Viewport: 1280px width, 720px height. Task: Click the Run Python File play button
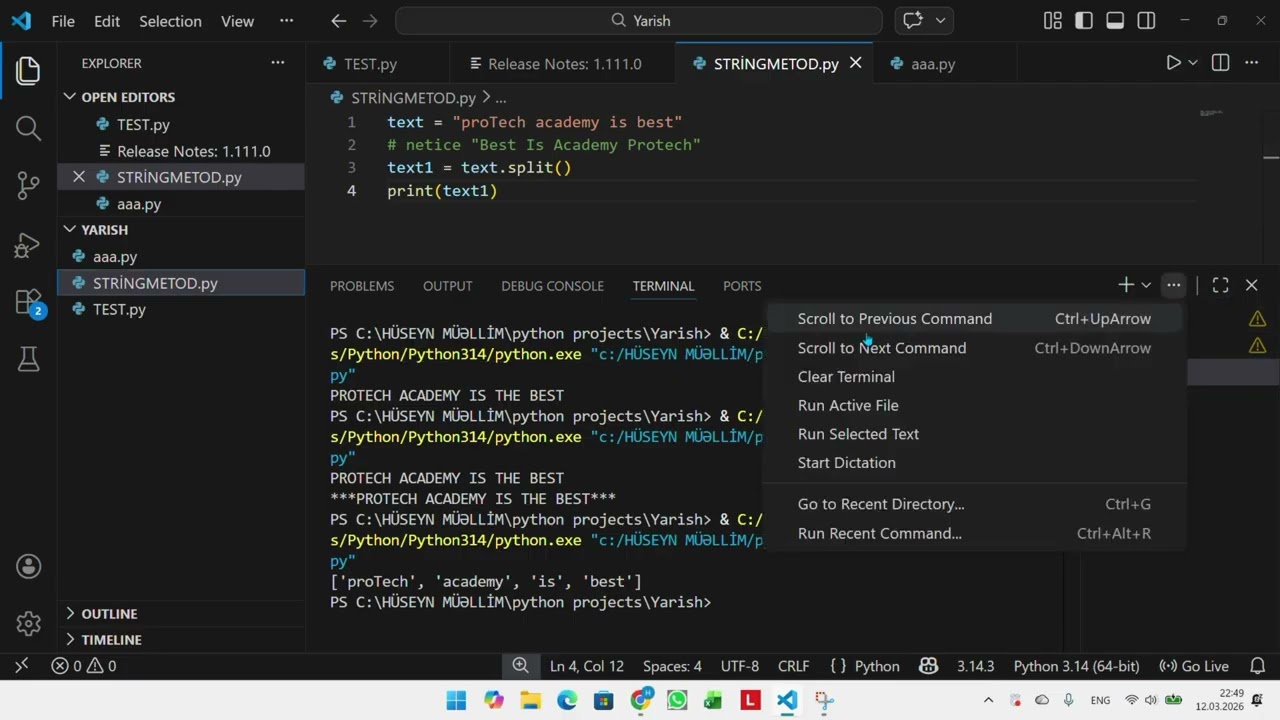click(x=1173, y=63)
